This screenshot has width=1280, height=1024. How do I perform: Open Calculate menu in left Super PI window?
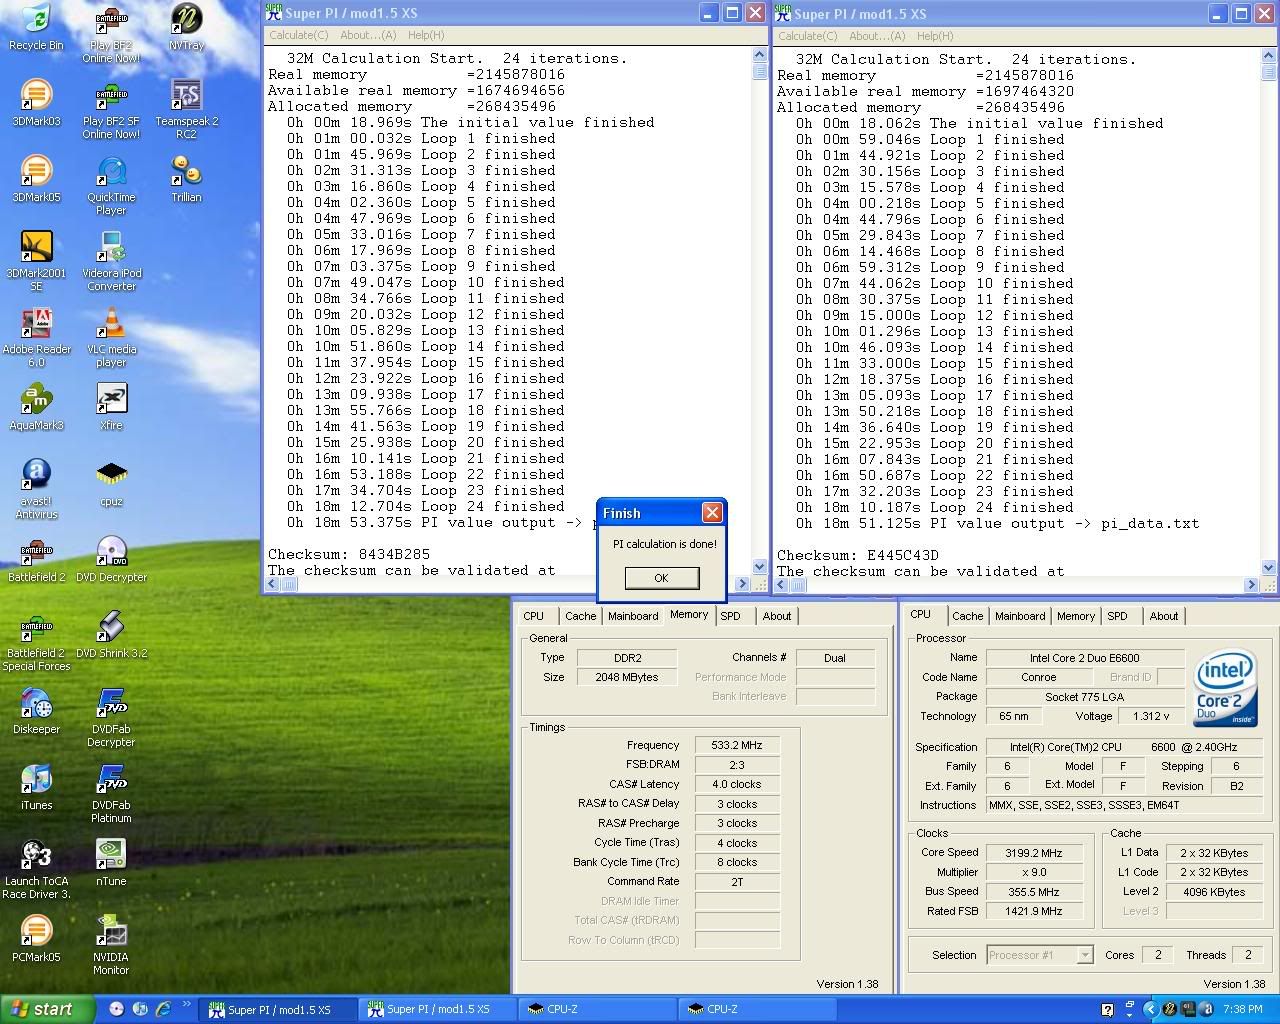point(298,35)
